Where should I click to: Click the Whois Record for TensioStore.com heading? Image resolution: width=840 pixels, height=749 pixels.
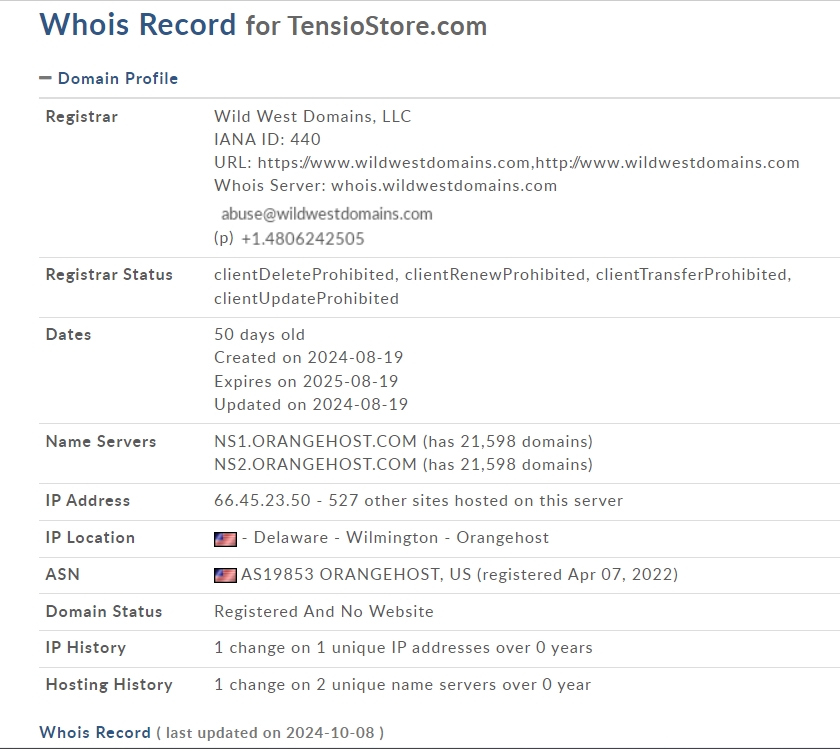pos(263,25)
